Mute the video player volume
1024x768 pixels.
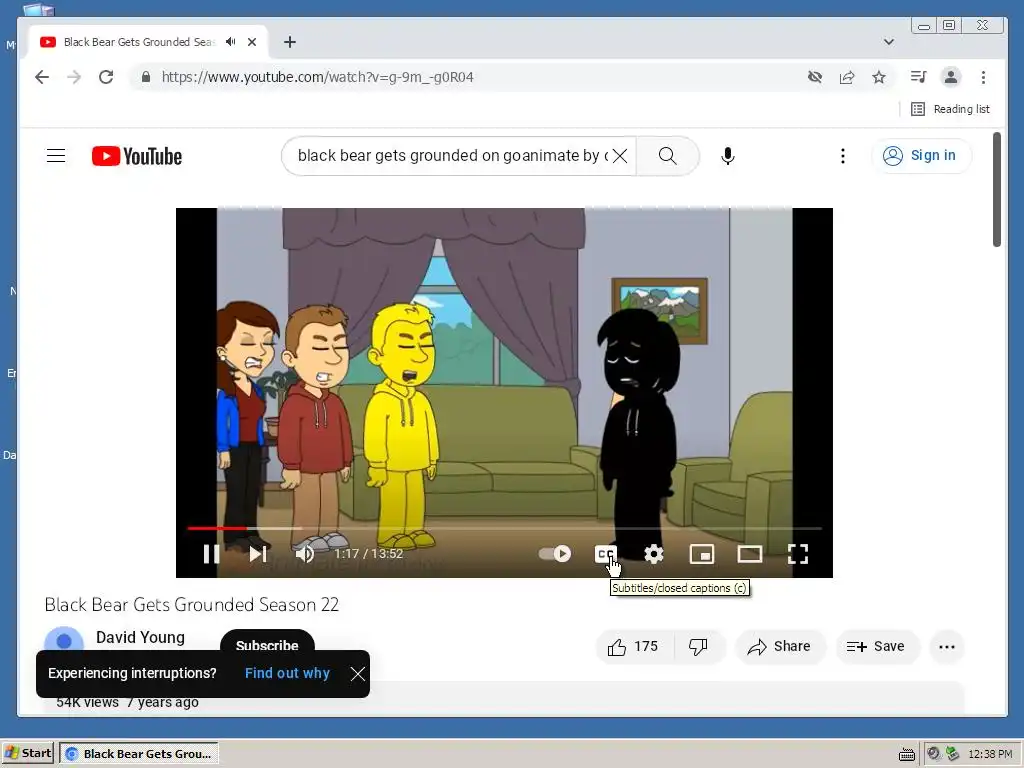click(304, 554)
